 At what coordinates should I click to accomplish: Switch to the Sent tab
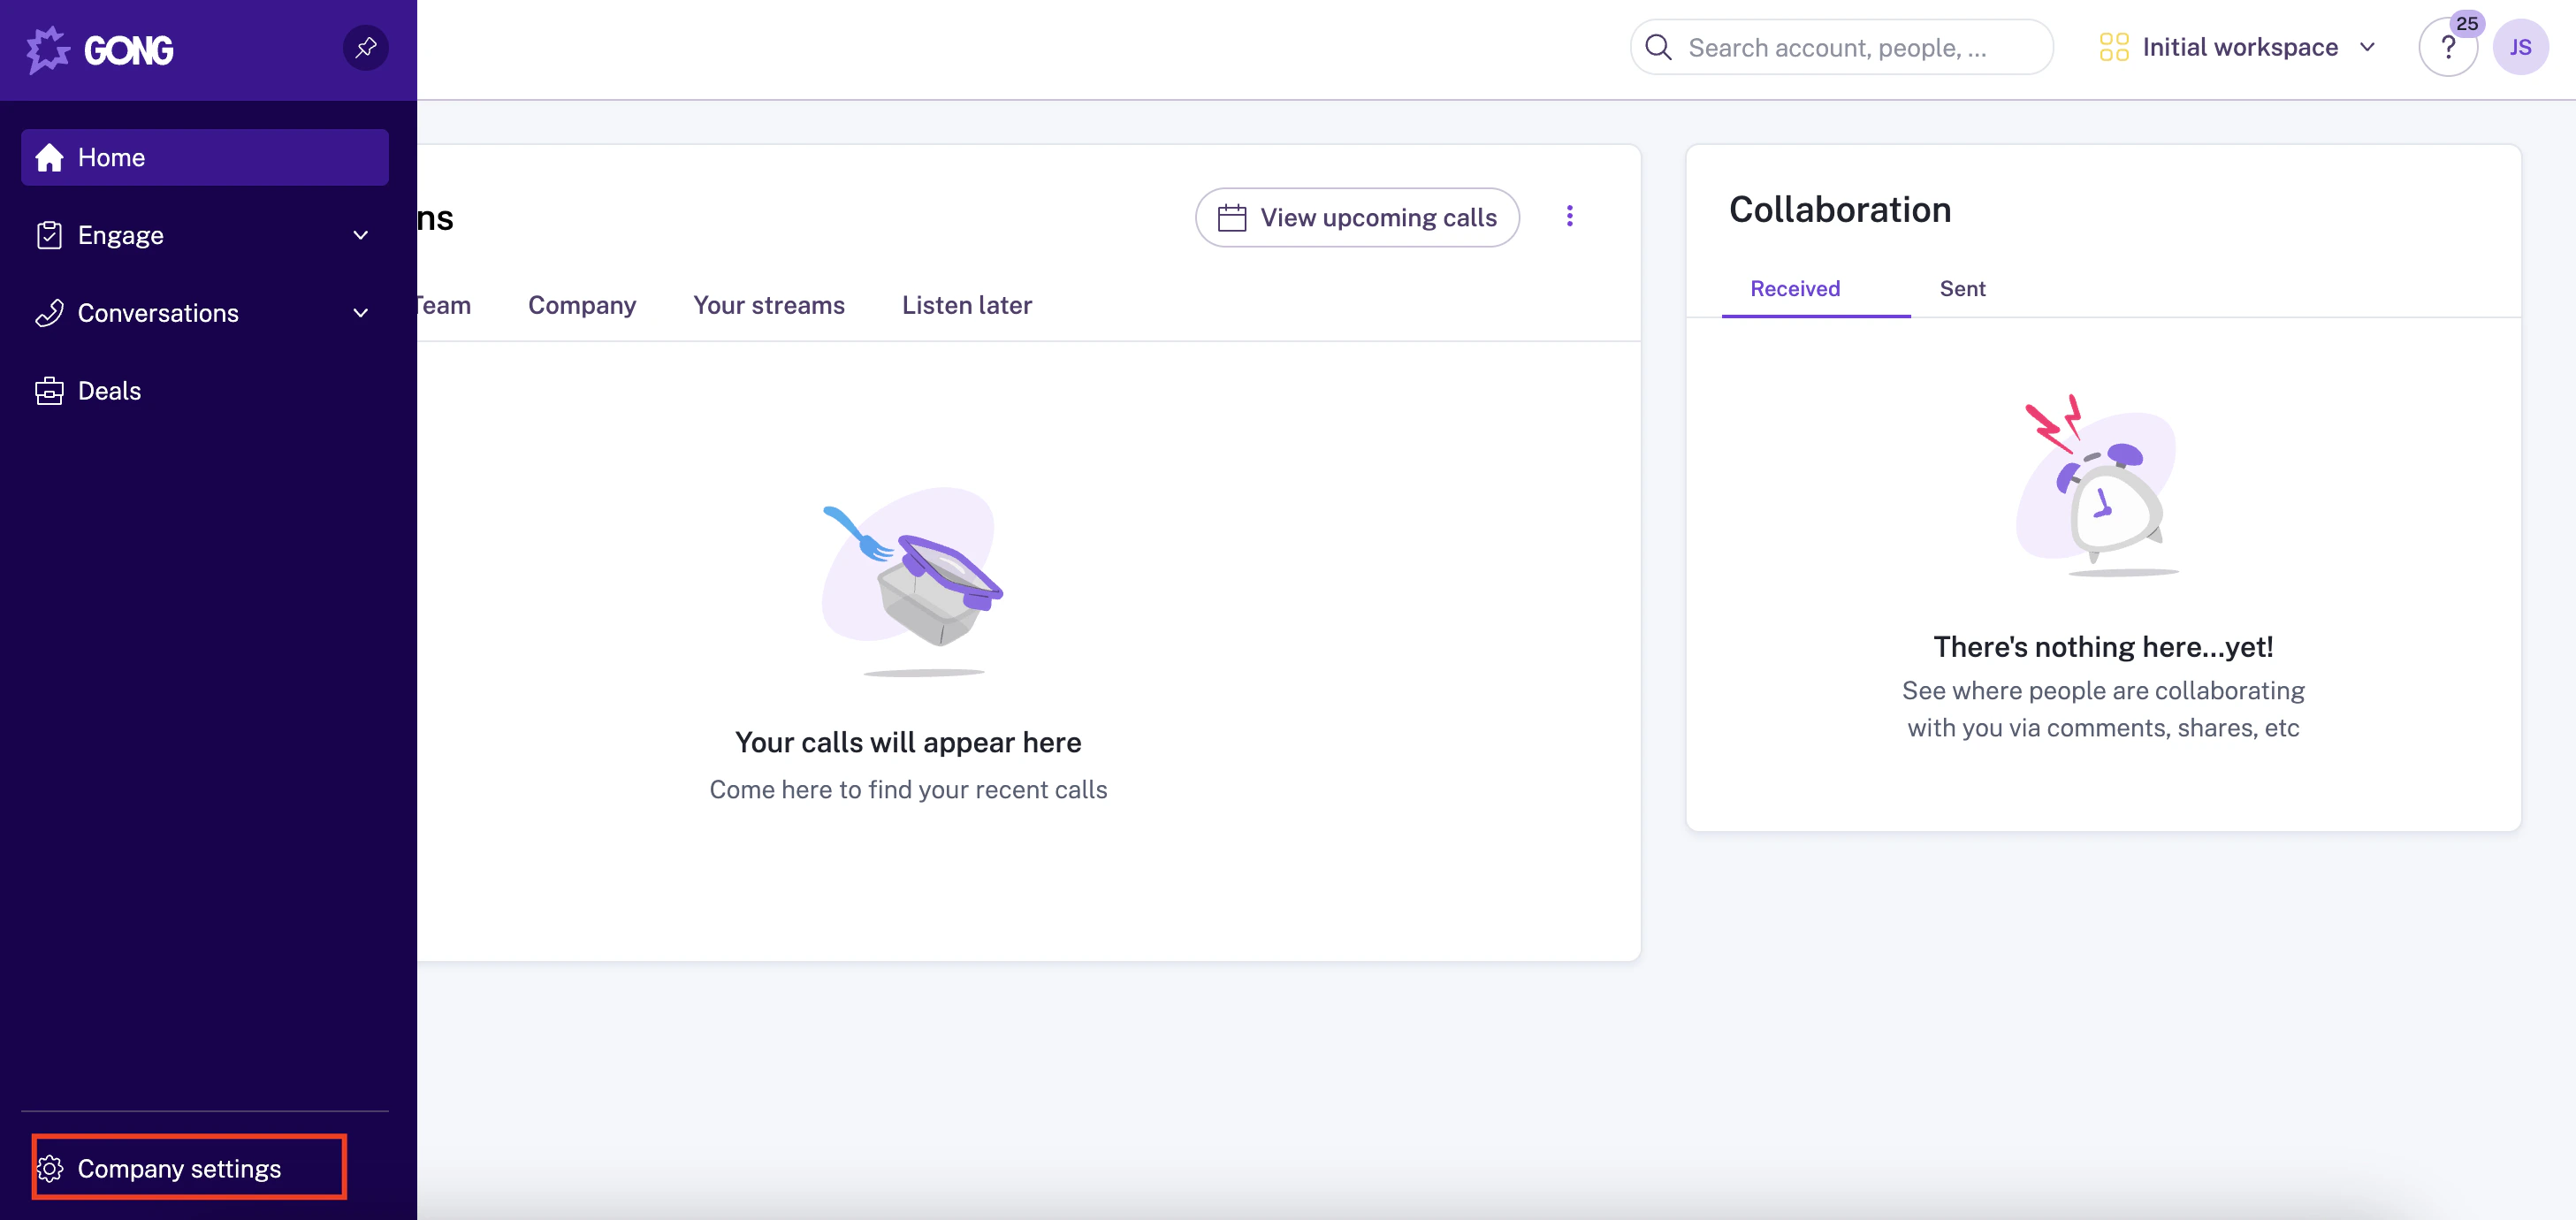point(1962,289)
